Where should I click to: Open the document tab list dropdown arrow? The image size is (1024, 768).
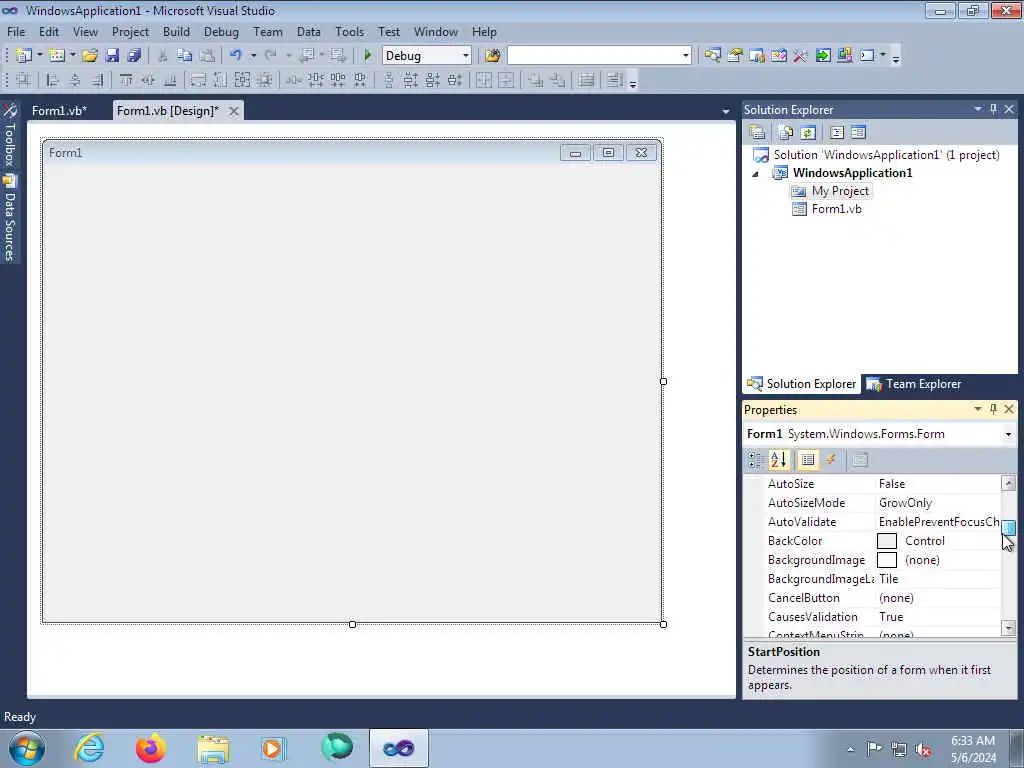726,112
